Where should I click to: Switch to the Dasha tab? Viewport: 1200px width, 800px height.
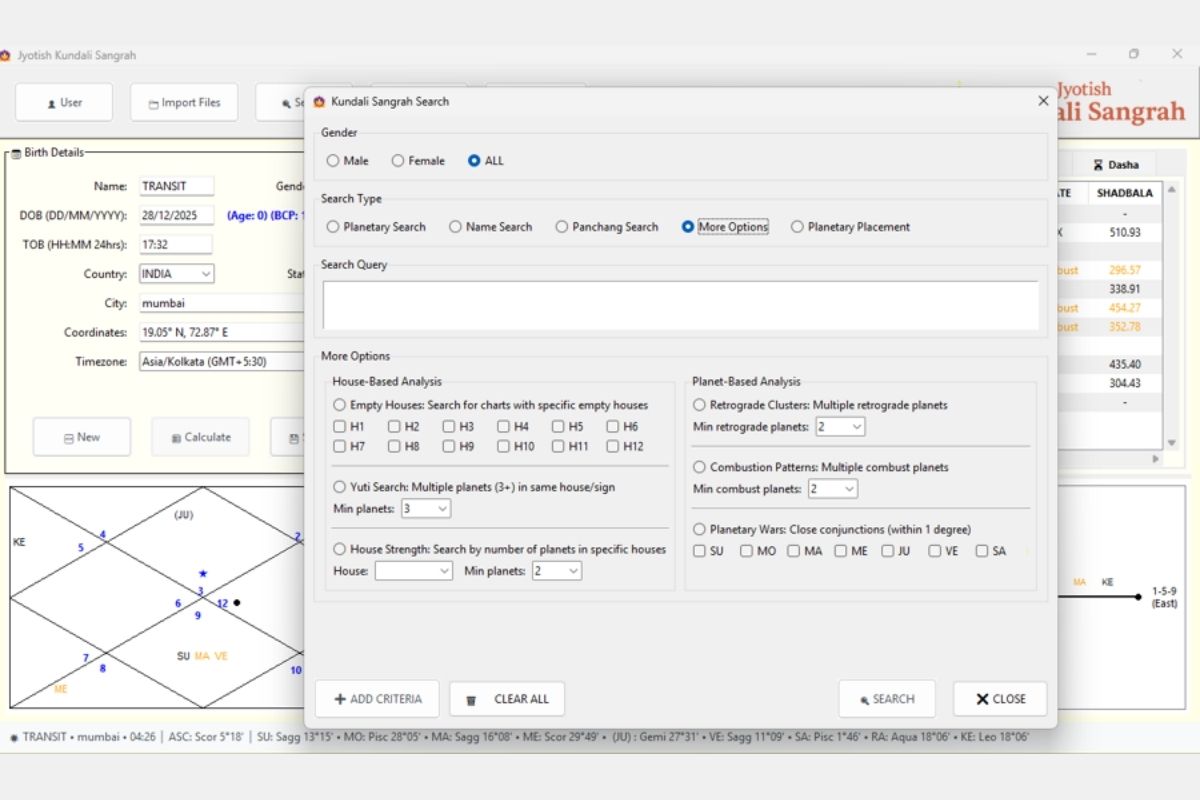(x=1115, y=165)
